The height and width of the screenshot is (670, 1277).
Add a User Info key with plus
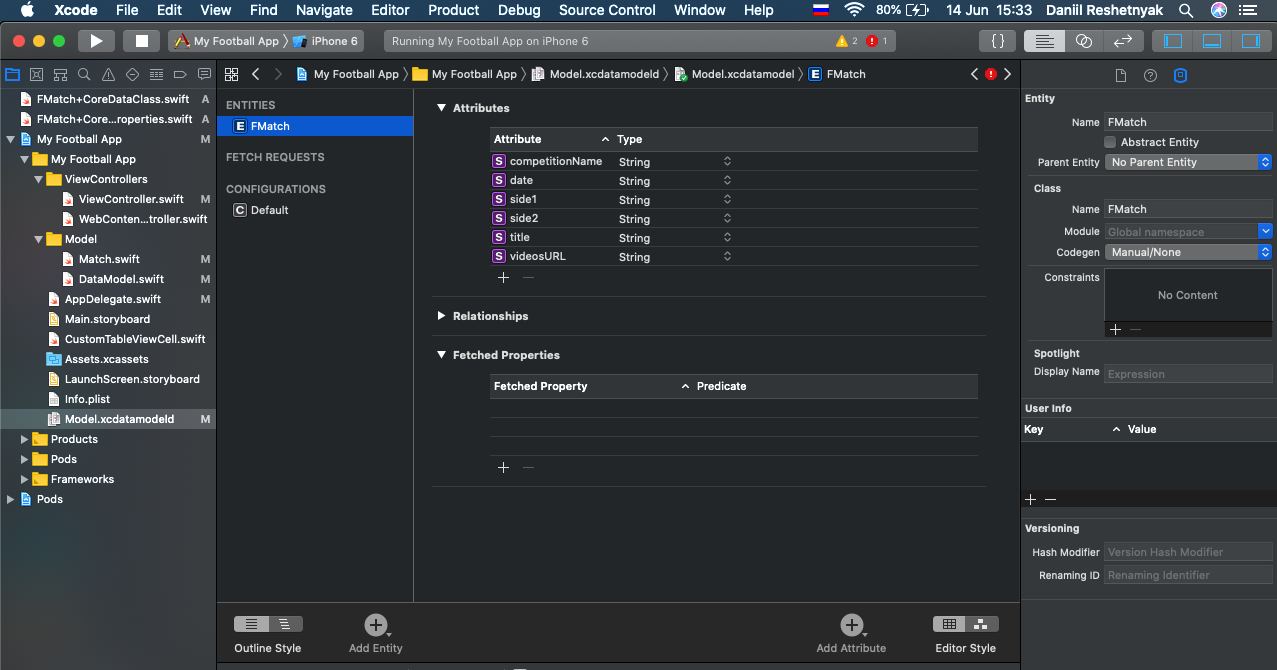pos(1031,499)
